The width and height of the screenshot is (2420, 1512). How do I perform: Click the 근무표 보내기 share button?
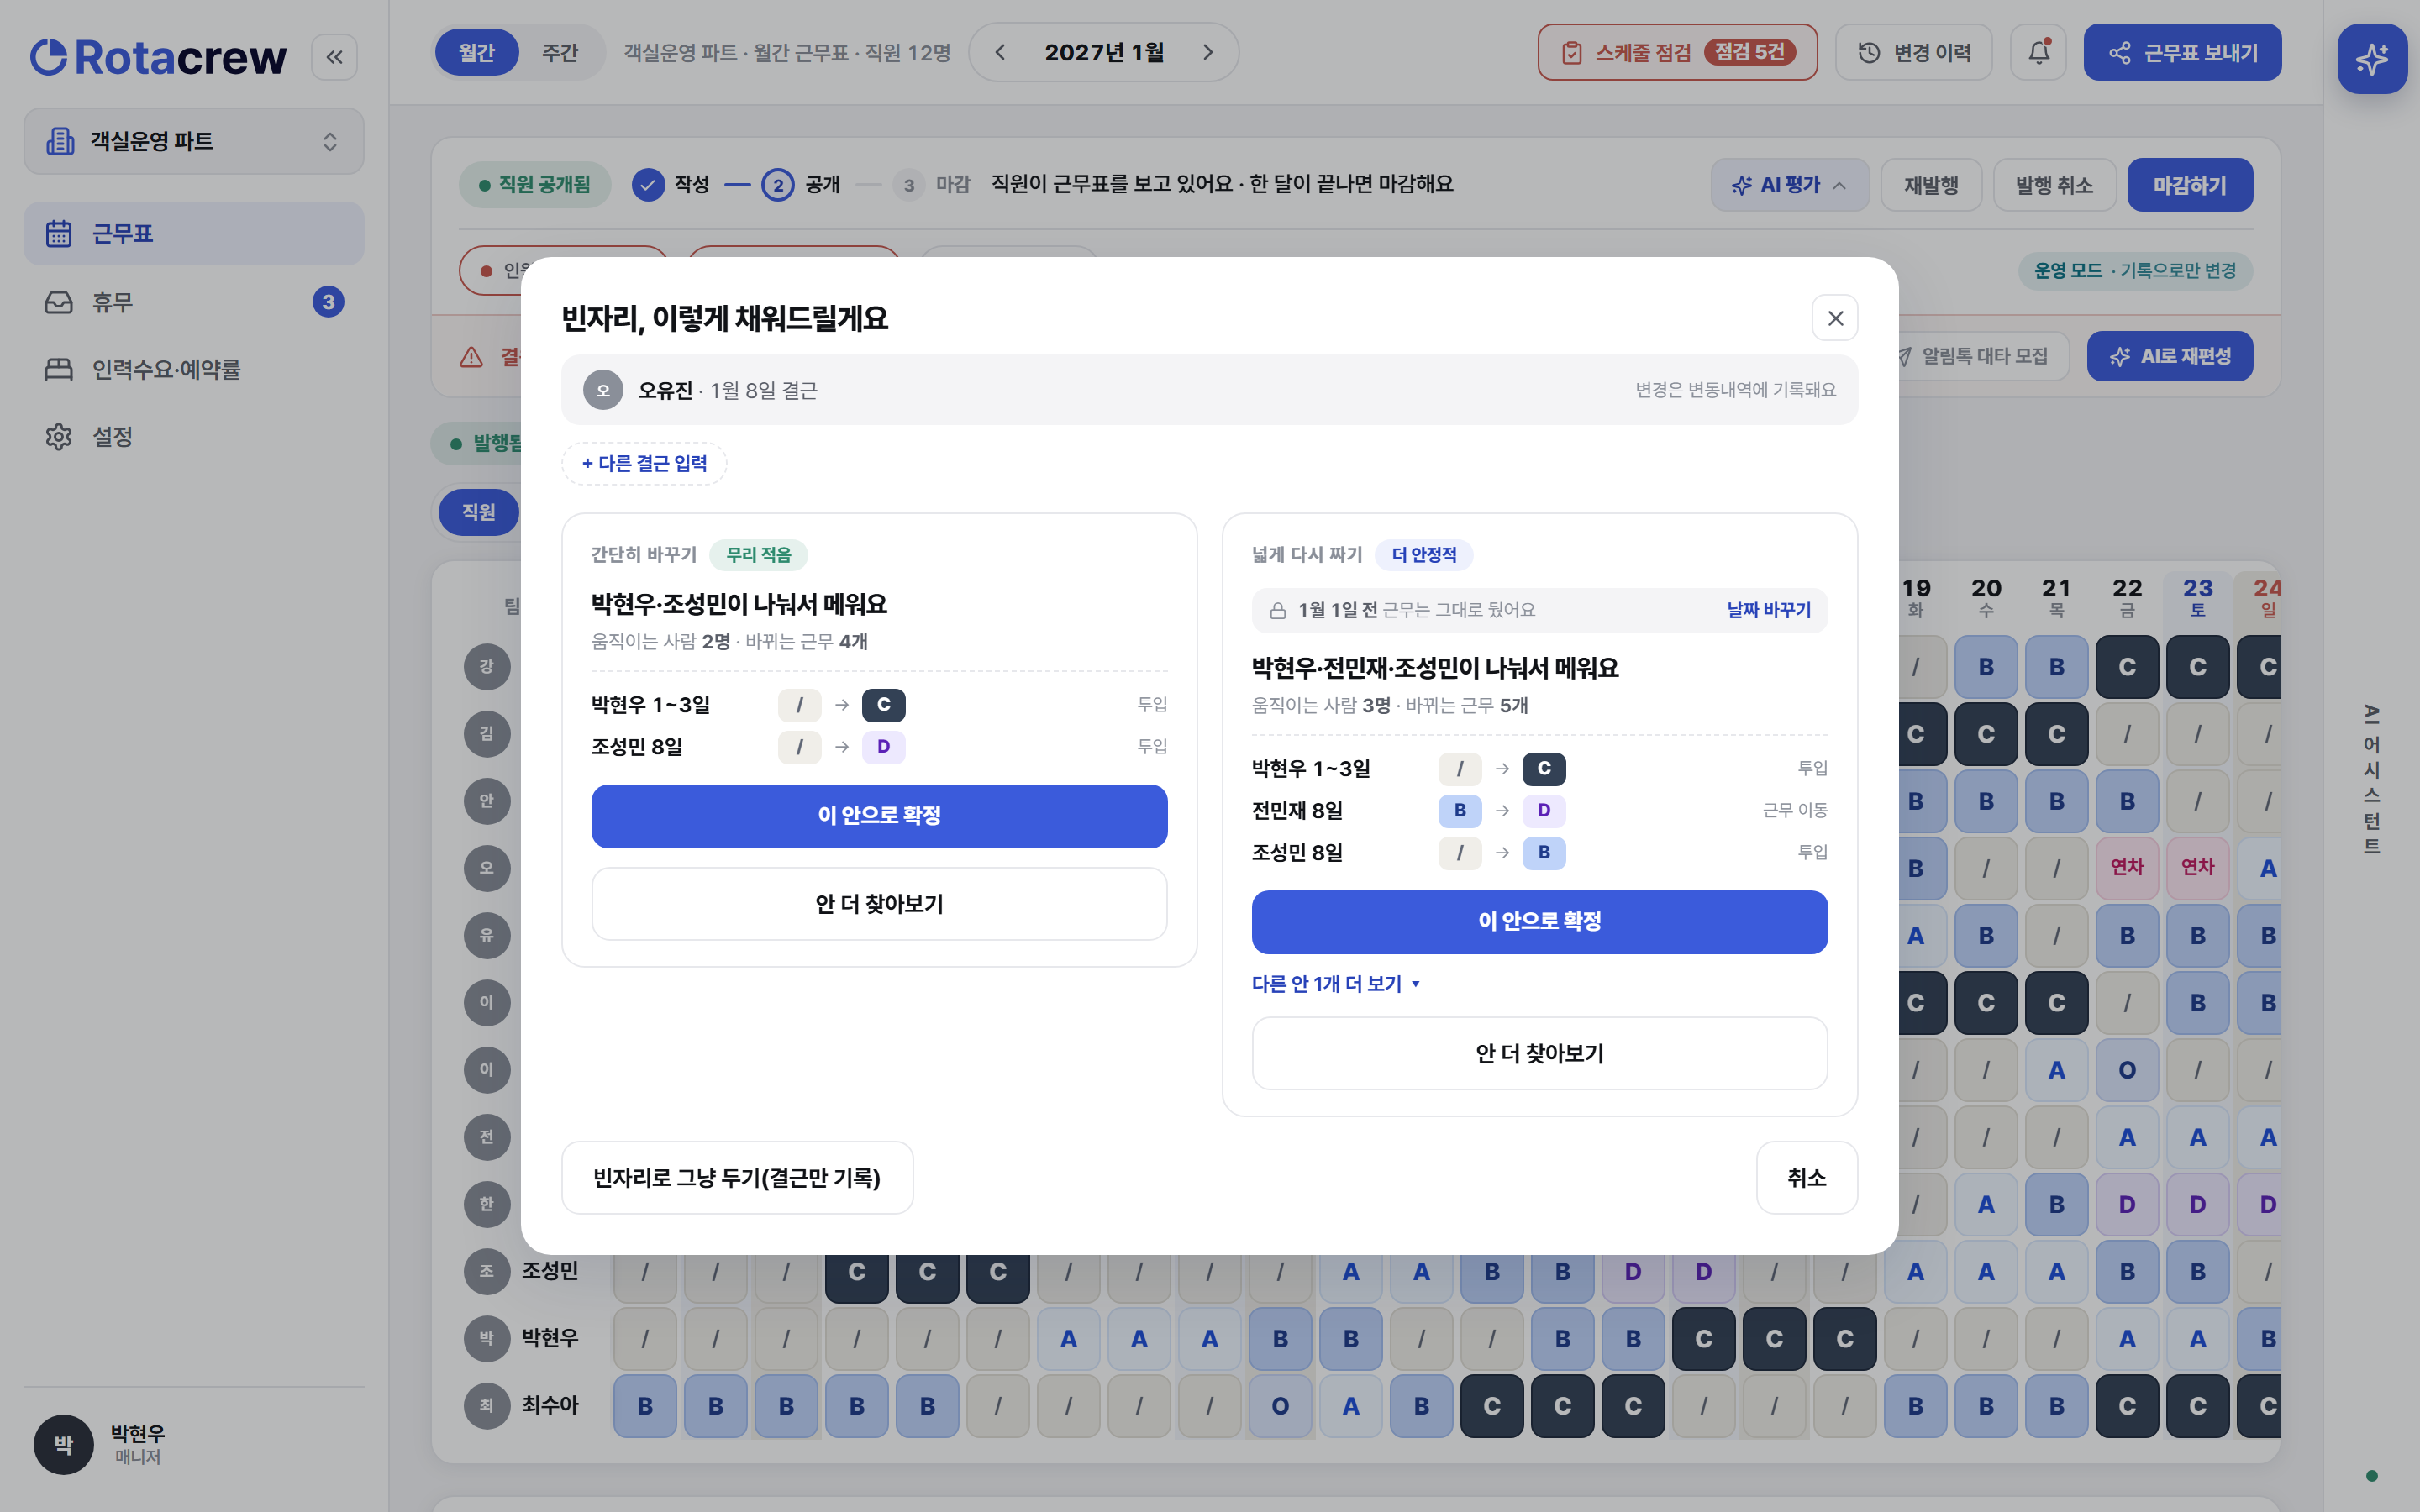[2182, 52]
